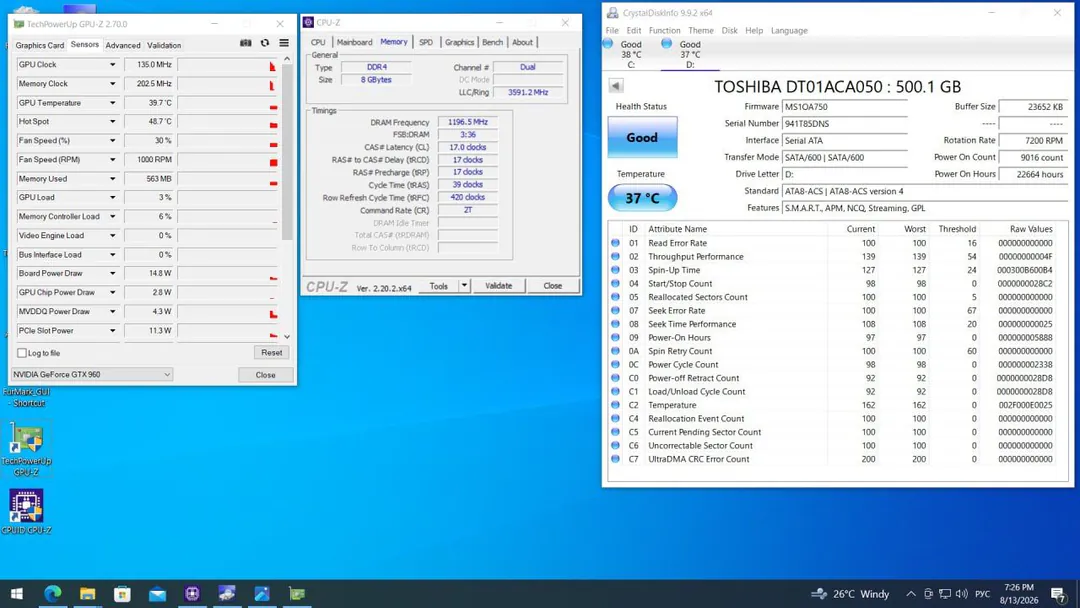Click the Good health status button
The height and width of the screenshot is (608, 1080).
(x=642, y=138)
